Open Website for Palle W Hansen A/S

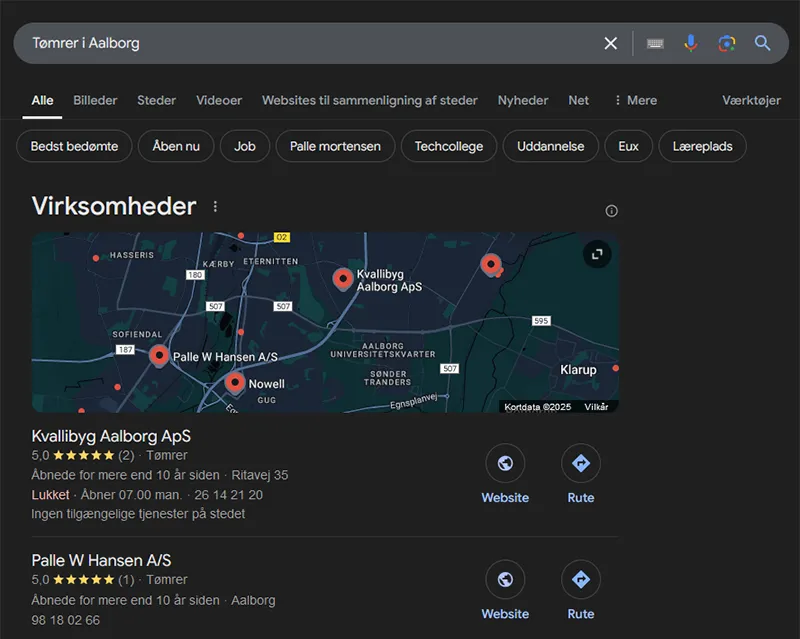click(x=505, y=589)
